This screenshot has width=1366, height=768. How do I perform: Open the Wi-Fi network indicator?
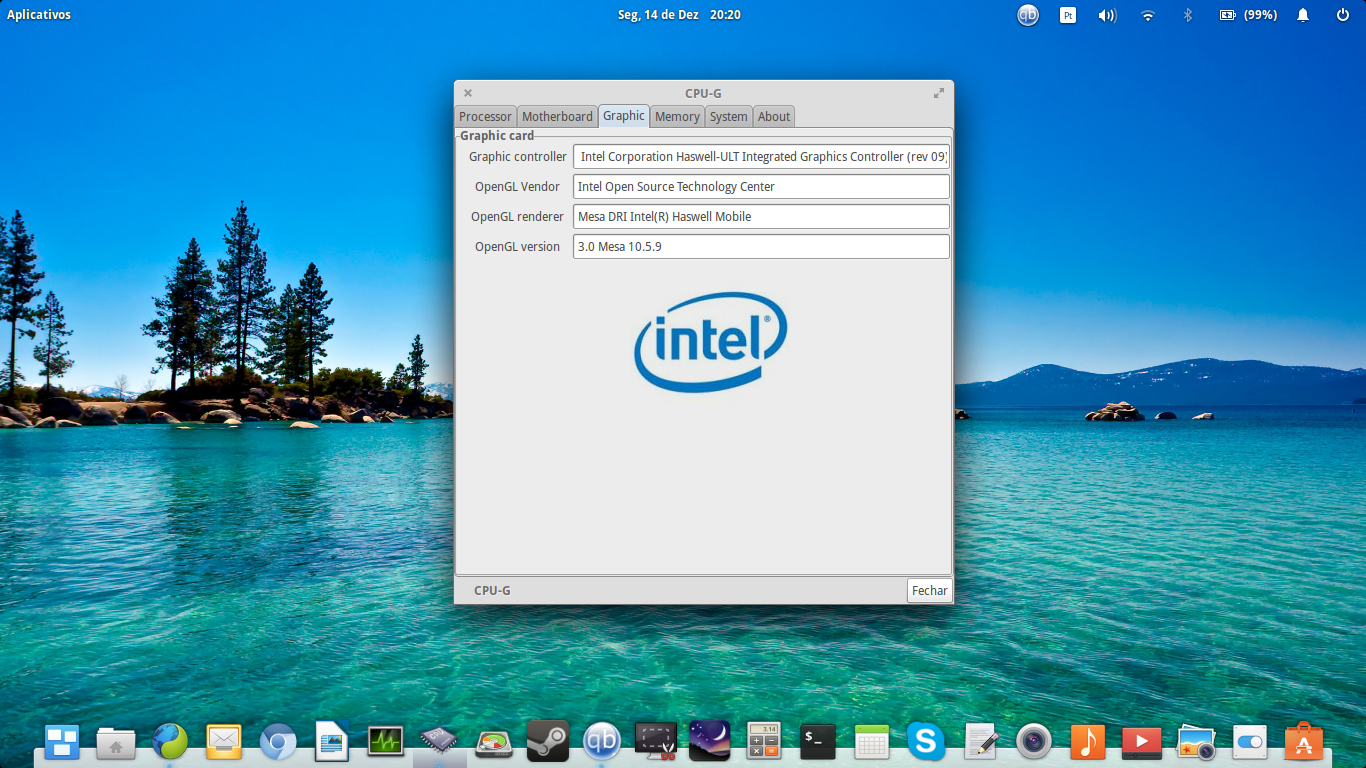point(1148,15)
